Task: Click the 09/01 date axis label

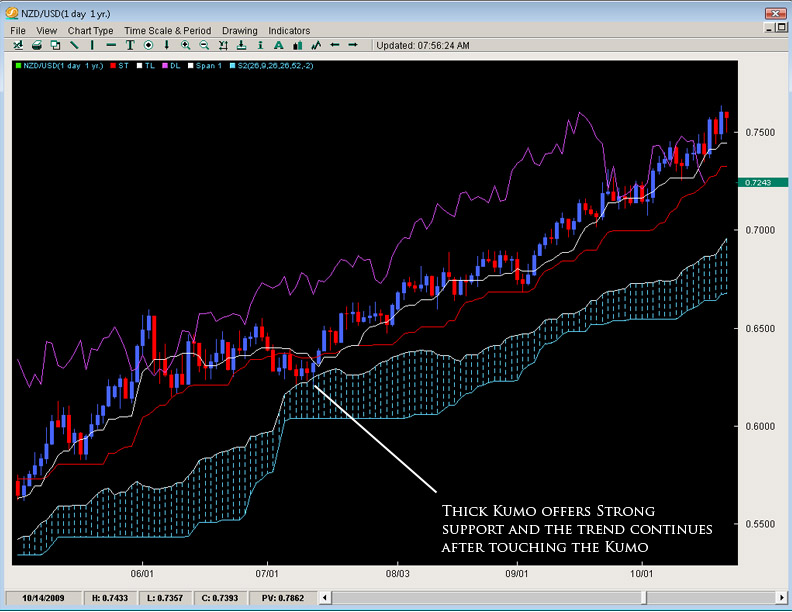Action: (x=516, y=574)
